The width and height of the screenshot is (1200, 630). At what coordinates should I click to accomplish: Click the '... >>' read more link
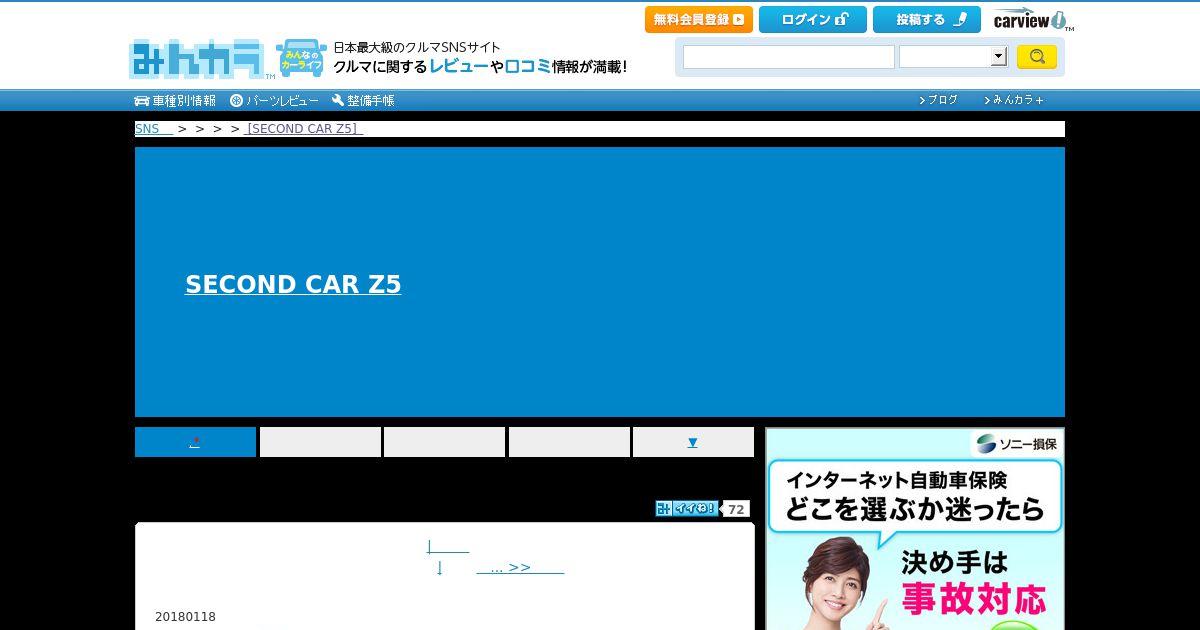pyautogui.click(x=520, y=568)
